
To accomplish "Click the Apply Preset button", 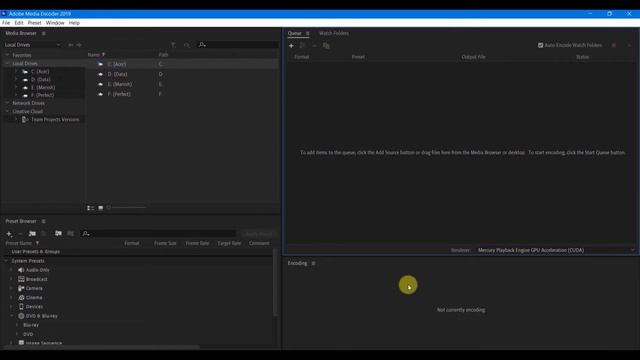I will coord(258,234).
